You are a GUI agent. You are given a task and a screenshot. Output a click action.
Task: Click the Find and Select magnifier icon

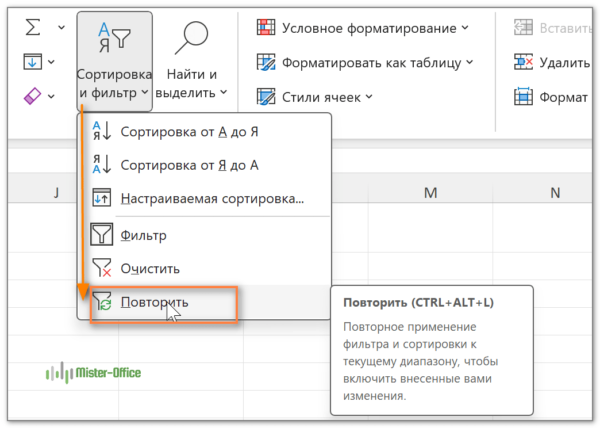190,39
